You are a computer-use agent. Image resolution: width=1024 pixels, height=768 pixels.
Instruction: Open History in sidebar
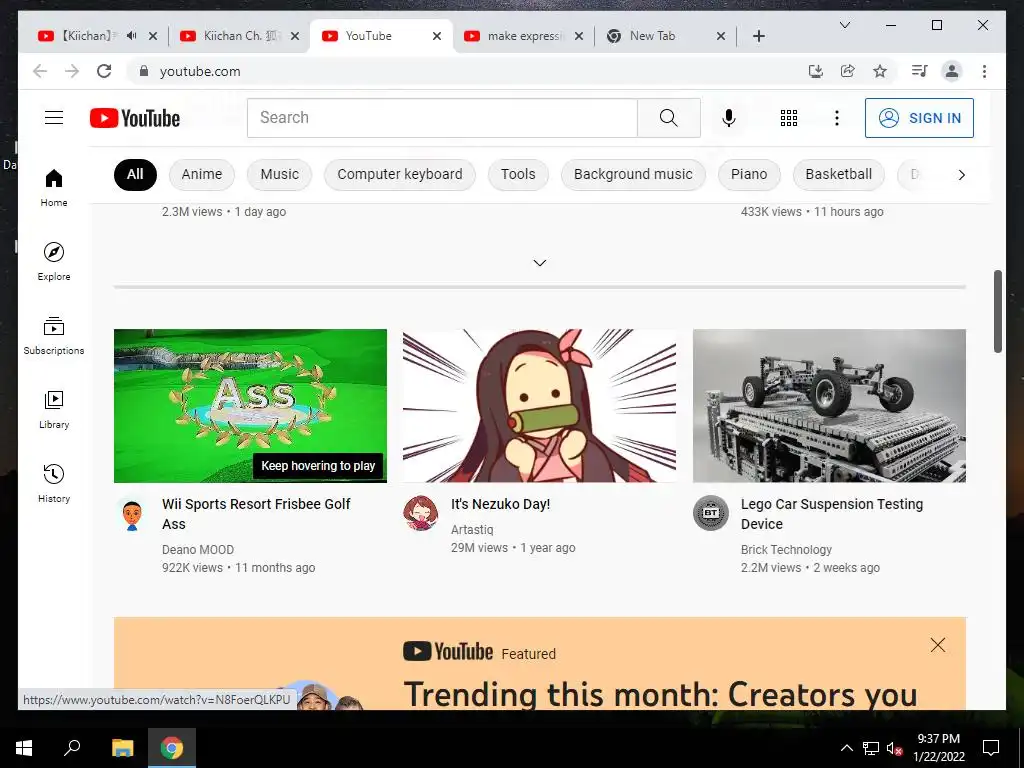click(x=54, y=483)
